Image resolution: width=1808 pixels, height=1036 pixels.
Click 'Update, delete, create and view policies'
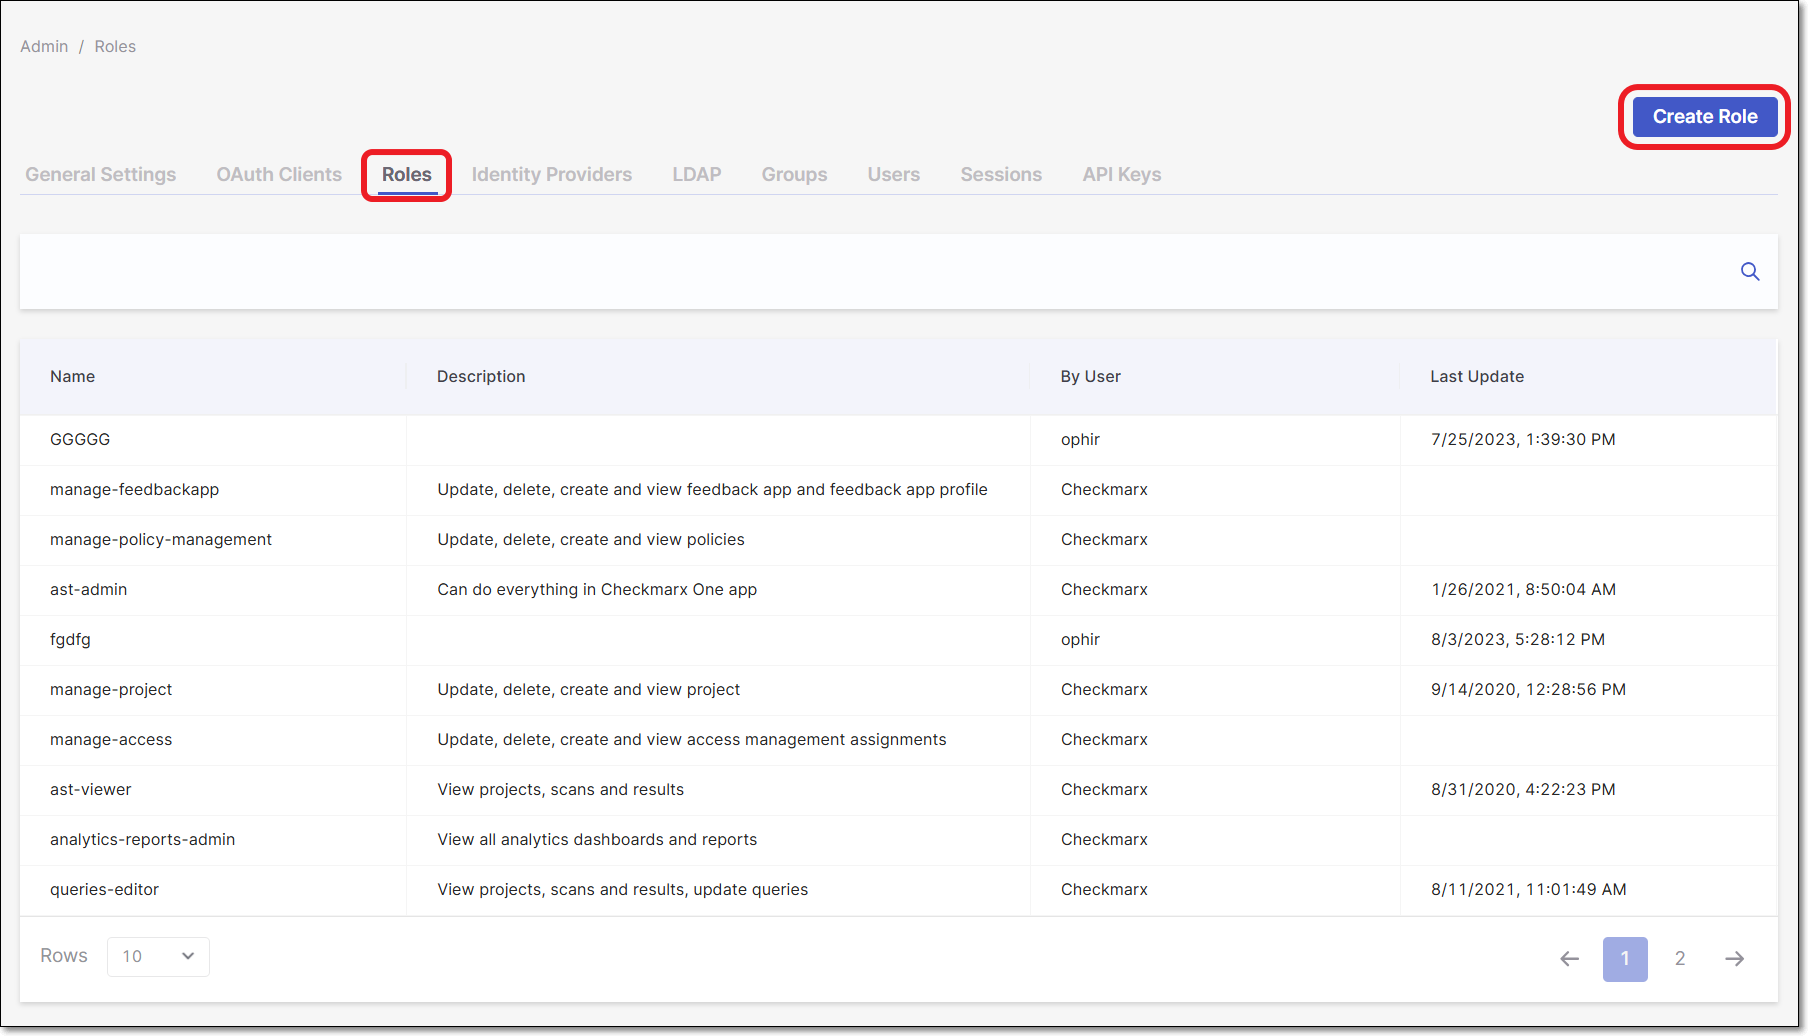[591, 540]
